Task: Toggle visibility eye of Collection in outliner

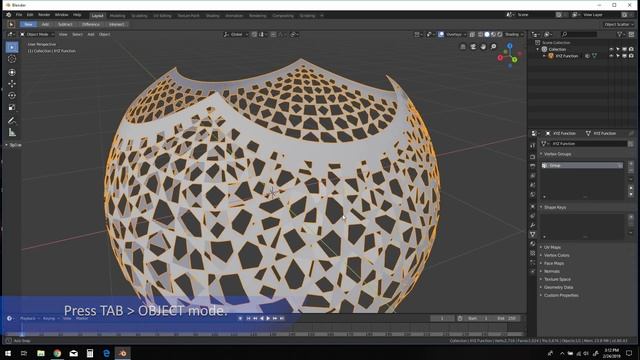Action: tap(611, 49)
